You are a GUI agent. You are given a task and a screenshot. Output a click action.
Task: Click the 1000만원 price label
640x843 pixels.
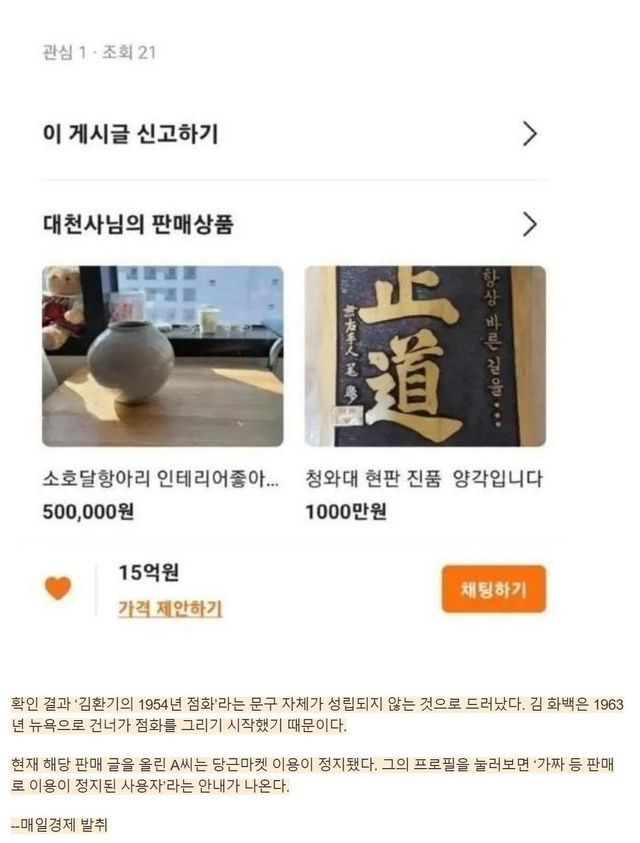click(346, 511)
